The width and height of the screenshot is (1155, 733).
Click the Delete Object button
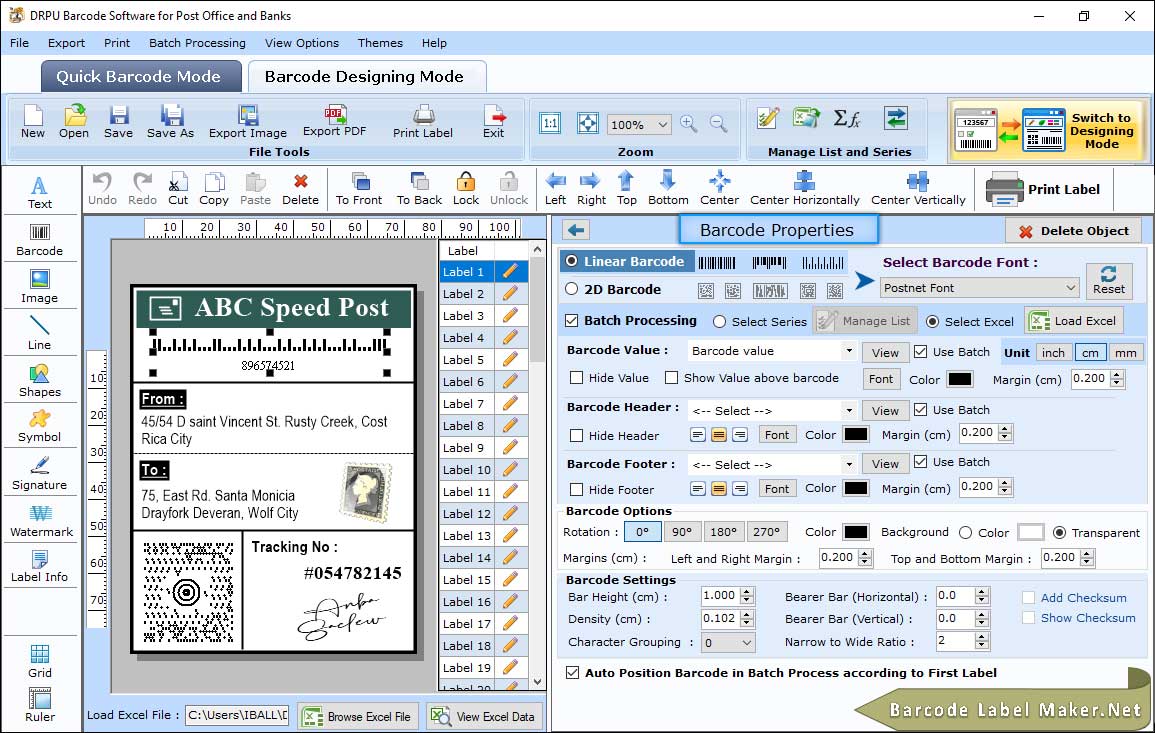pos(1073,231)
